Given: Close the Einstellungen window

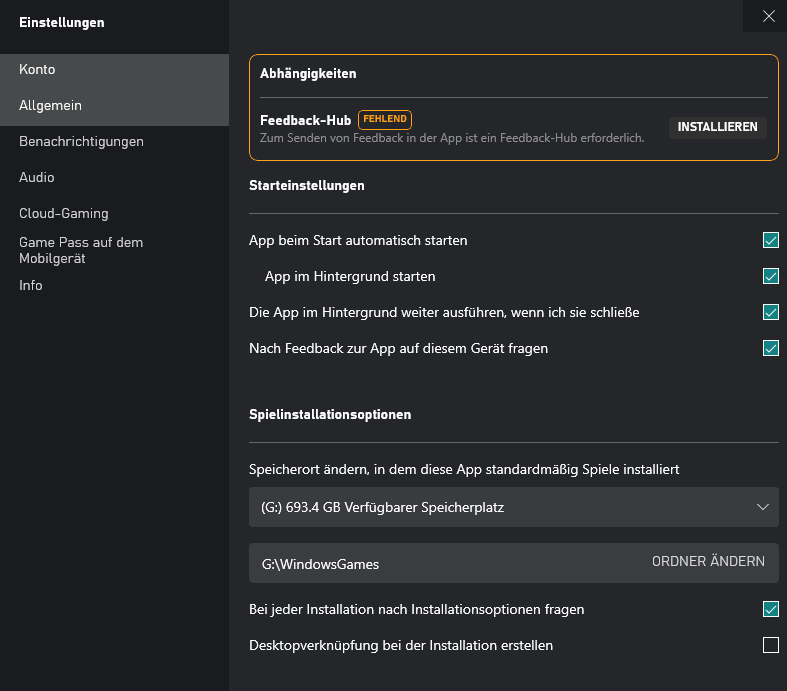Looking at the screenshot, I should click(x=768, y=16).
